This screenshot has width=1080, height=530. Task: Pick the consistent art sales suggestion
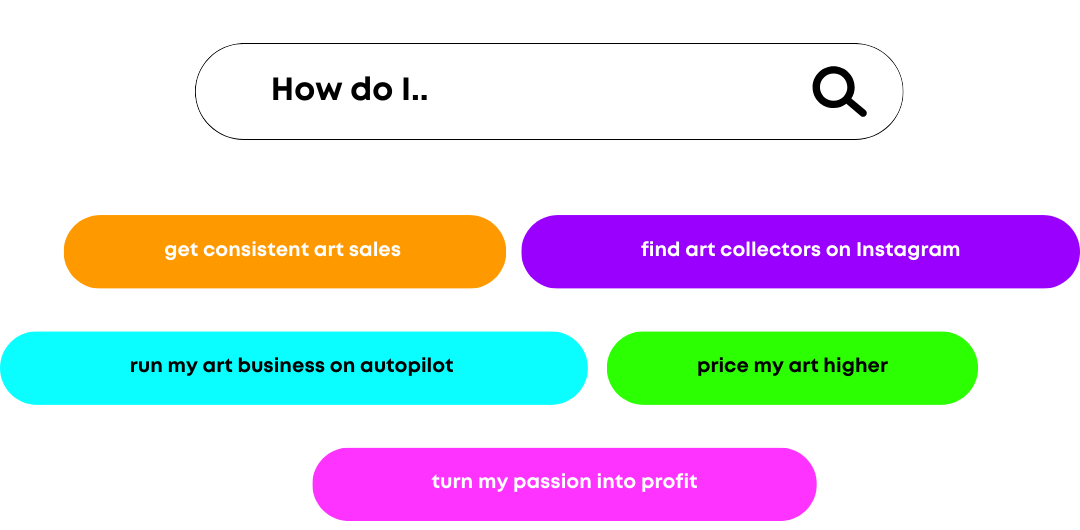pyautogui.click(x=284, y=251)
